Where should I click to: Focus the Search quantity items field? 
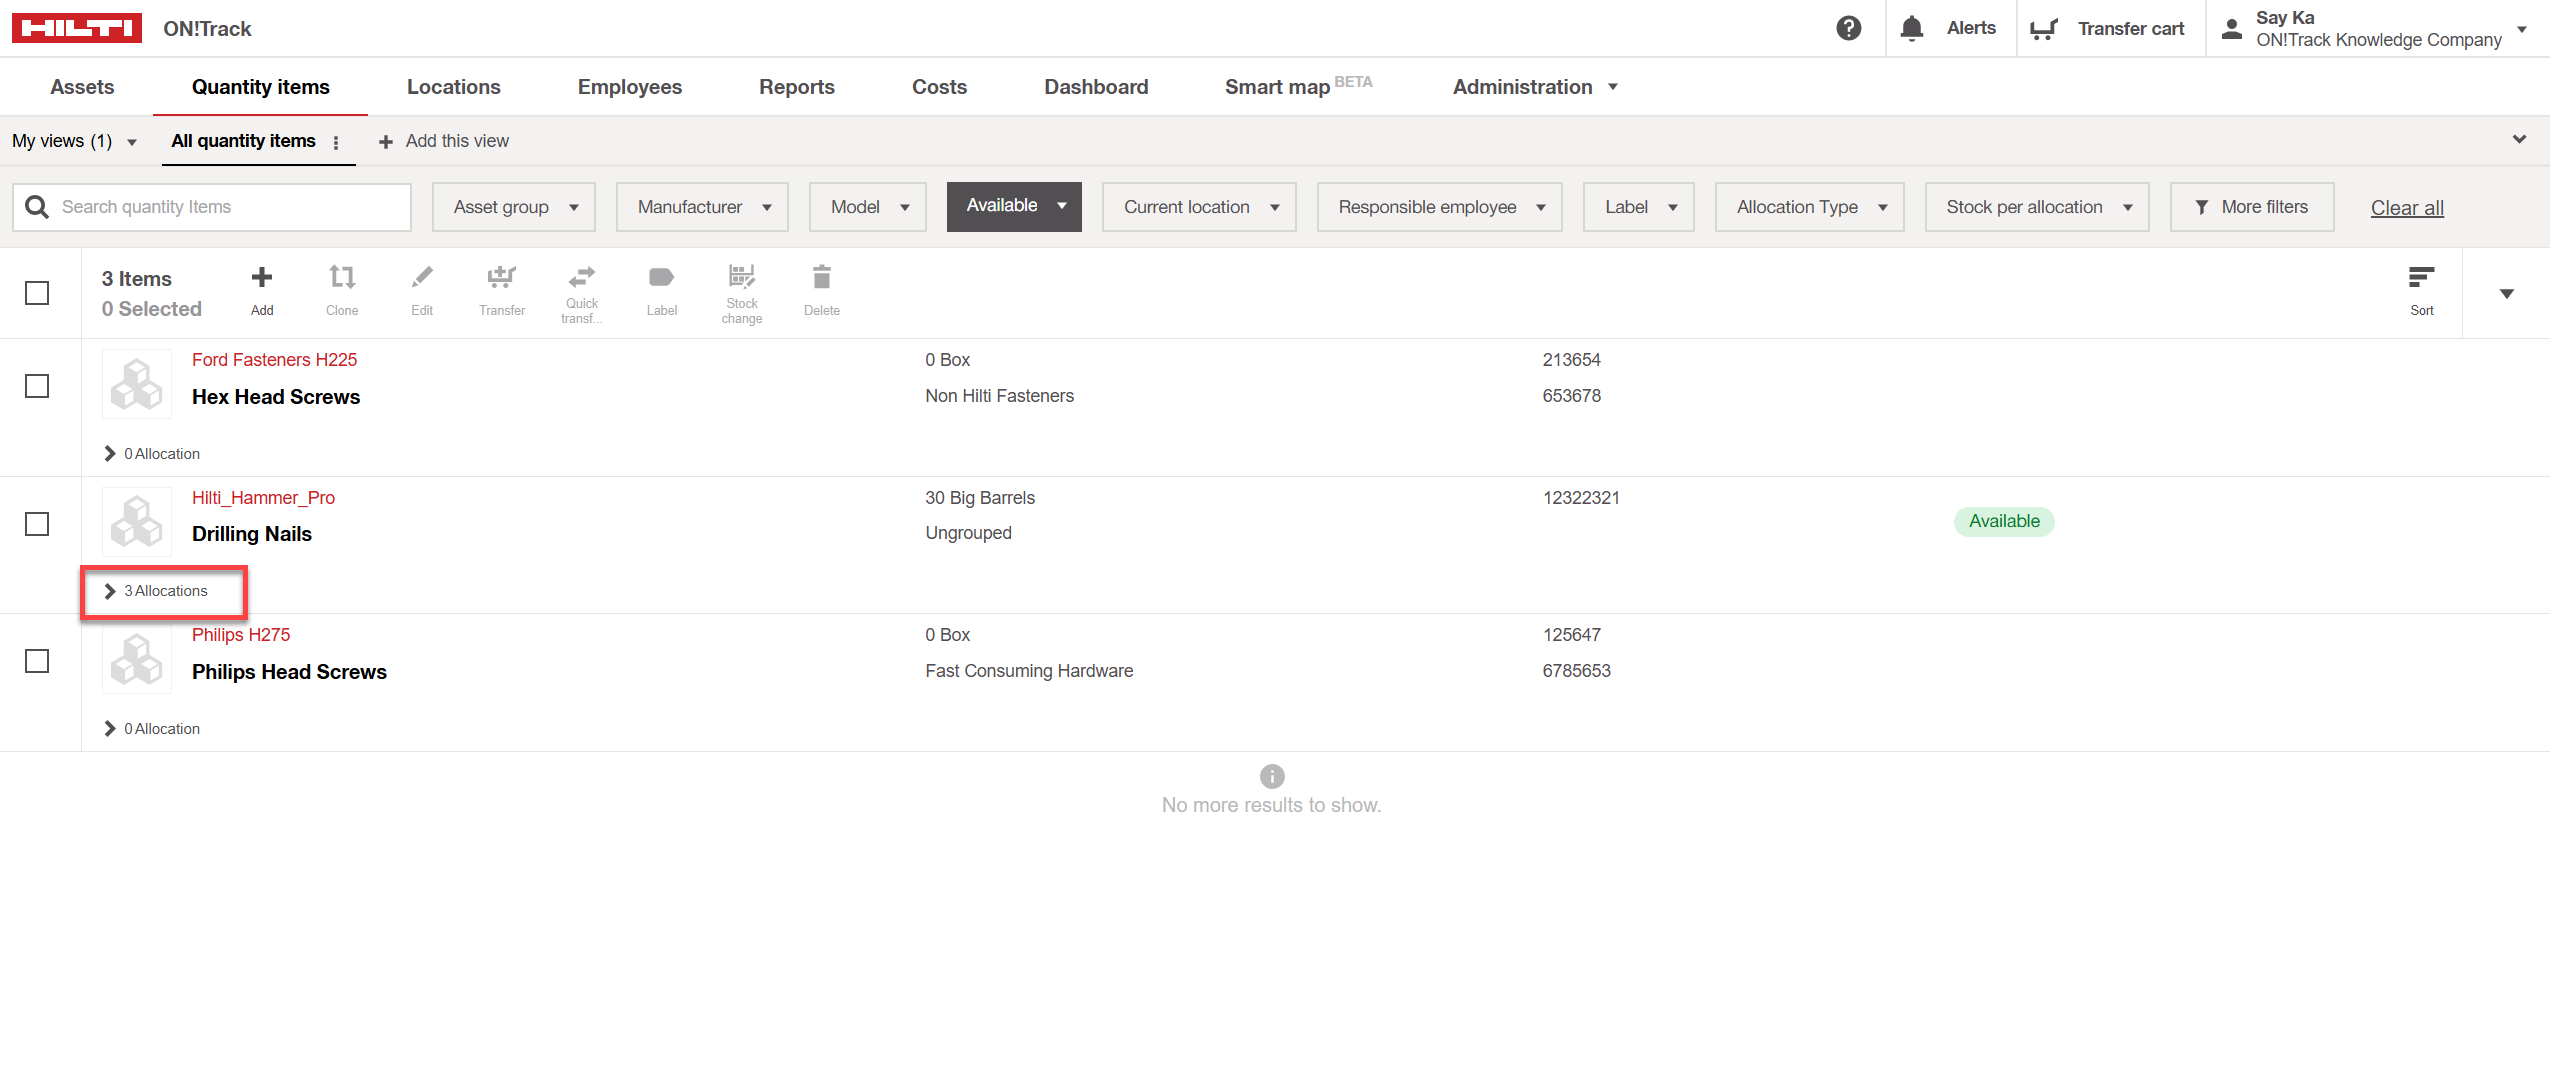[x=212, y=207]
